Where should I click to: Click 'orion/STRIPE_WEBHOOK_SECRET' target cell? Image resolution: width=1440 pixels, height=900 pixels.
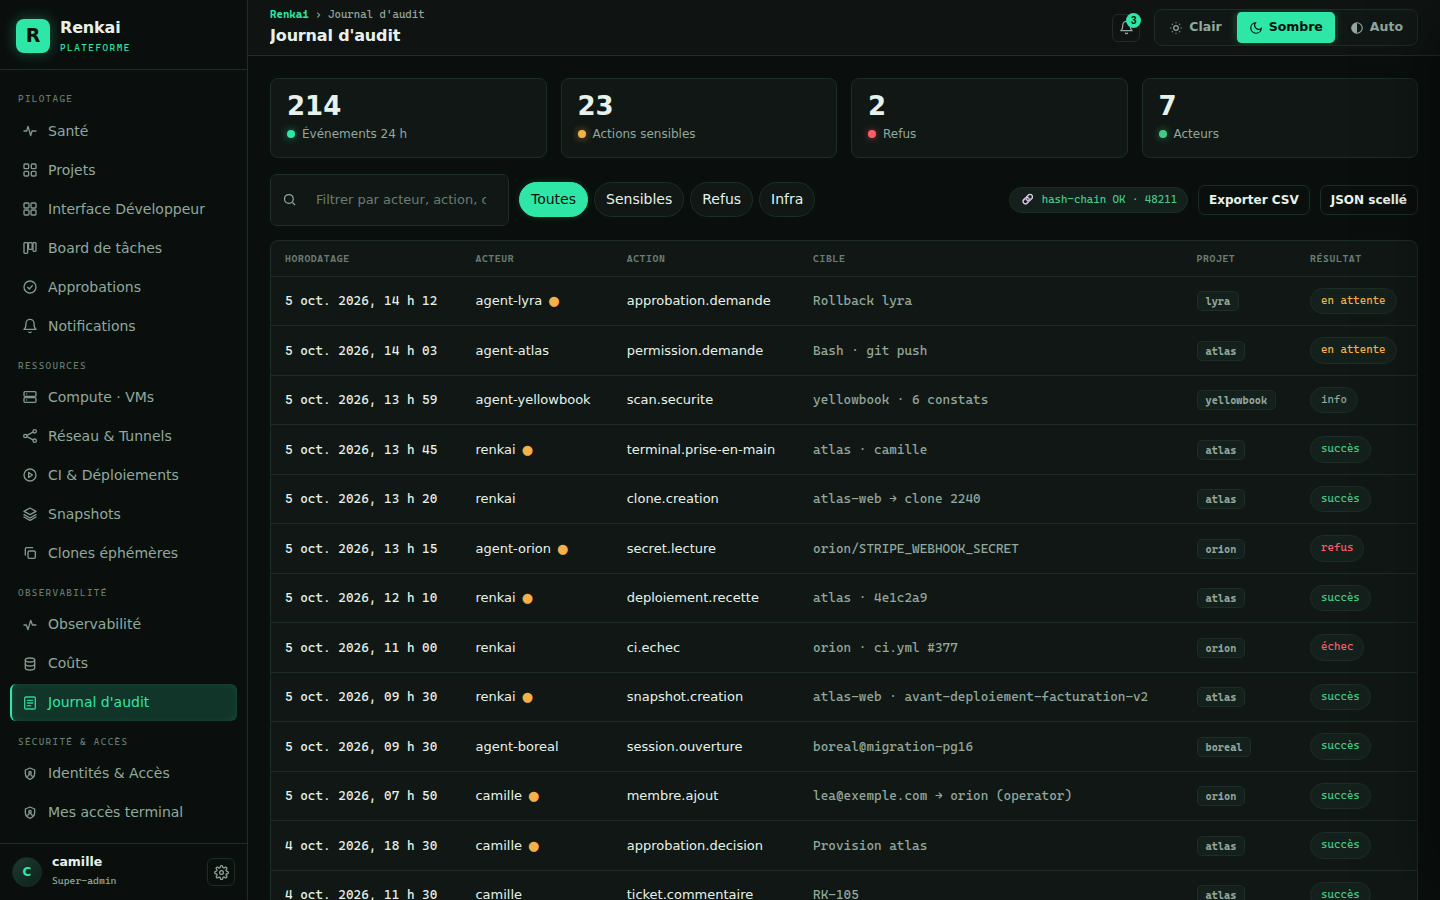[916, 549]
